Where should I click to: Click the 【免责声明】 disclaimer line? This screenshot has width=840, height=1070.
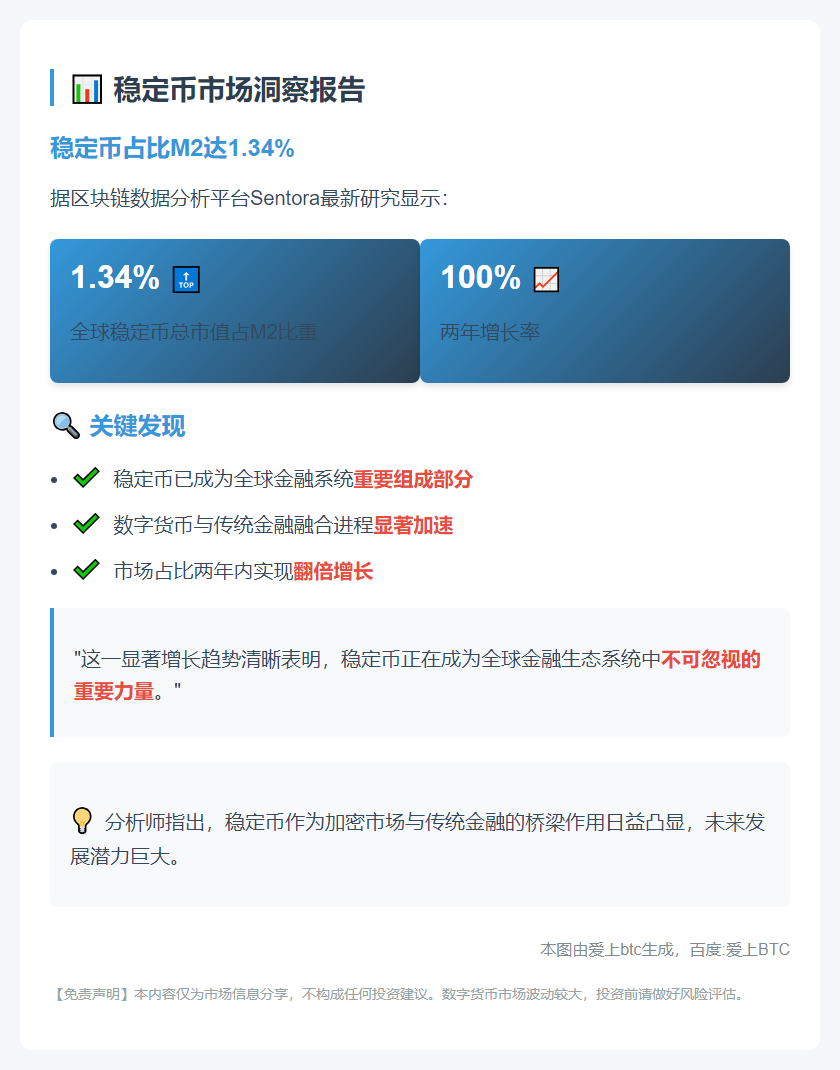(x=397, y=994)
